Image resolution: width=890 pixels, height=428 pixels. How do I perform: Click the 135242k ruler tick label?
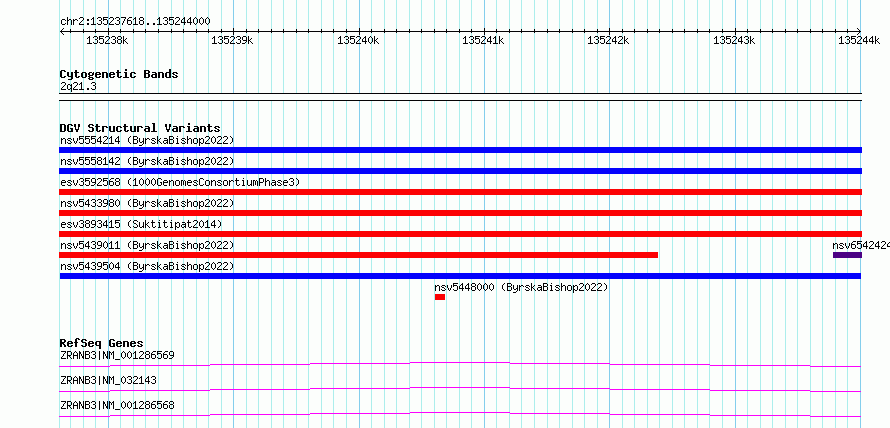click(x=608, y=40)
